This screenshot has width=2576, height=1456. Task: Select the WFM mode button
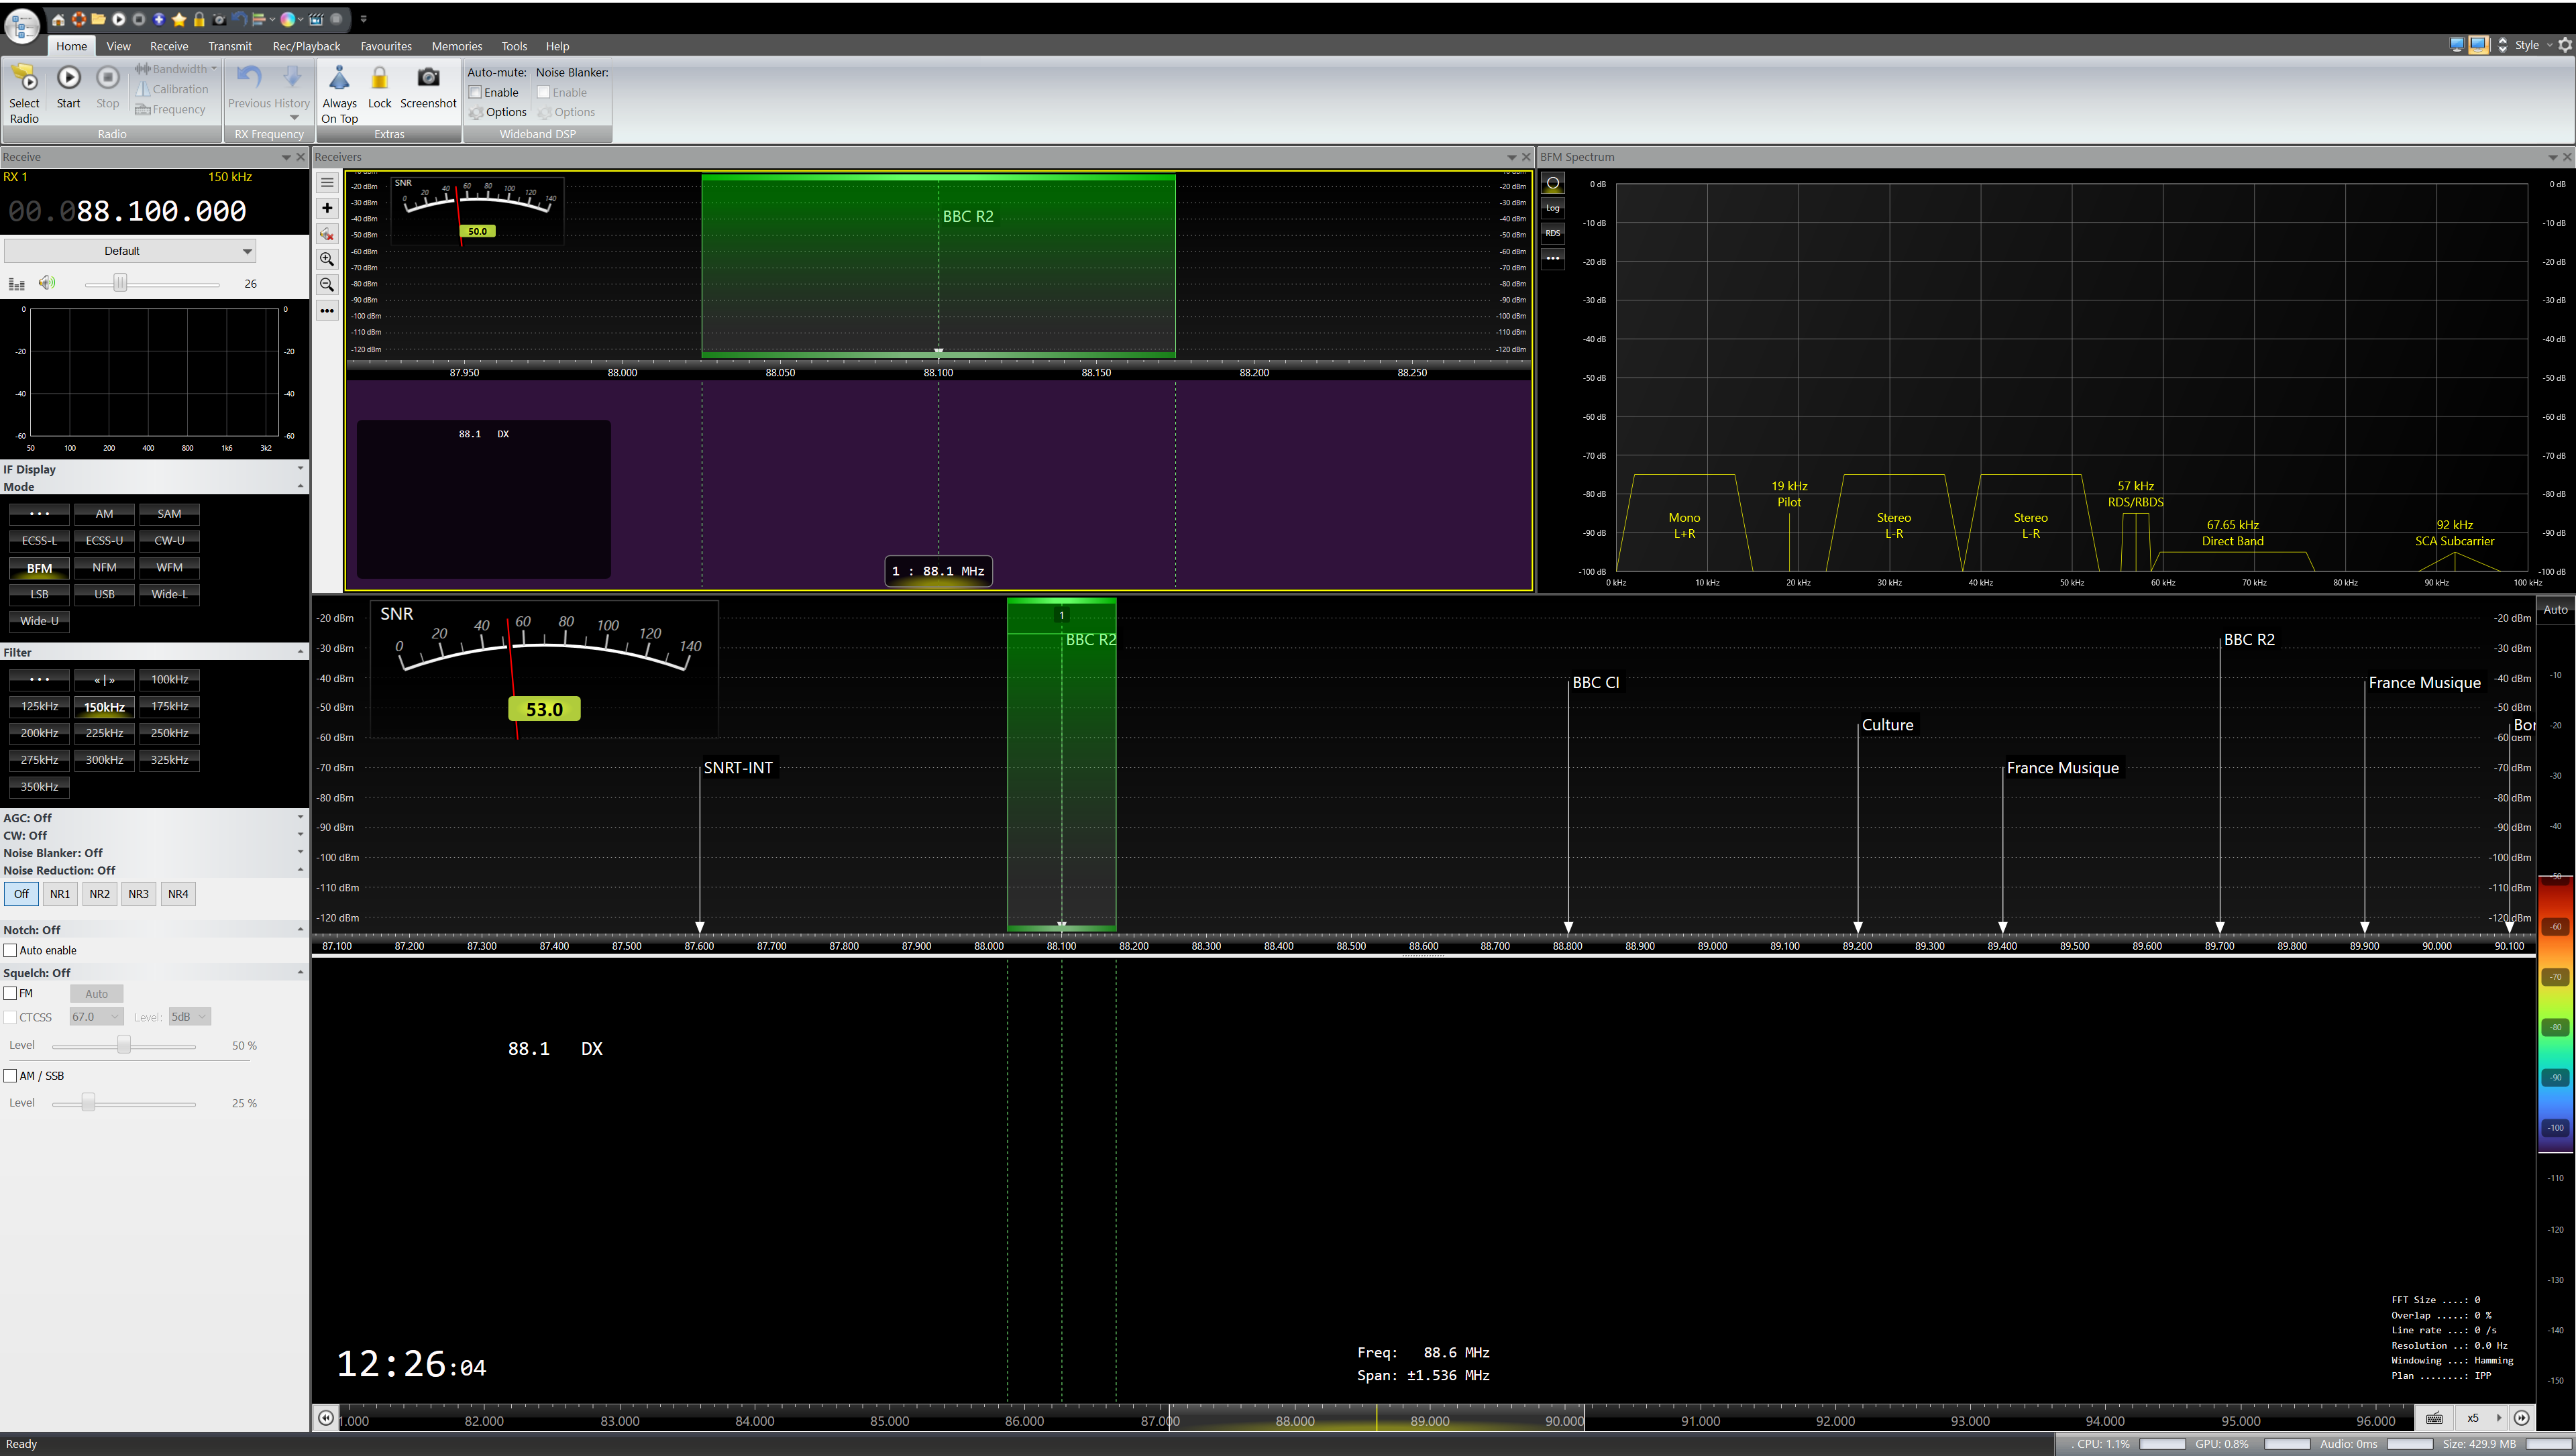(169, 567)
